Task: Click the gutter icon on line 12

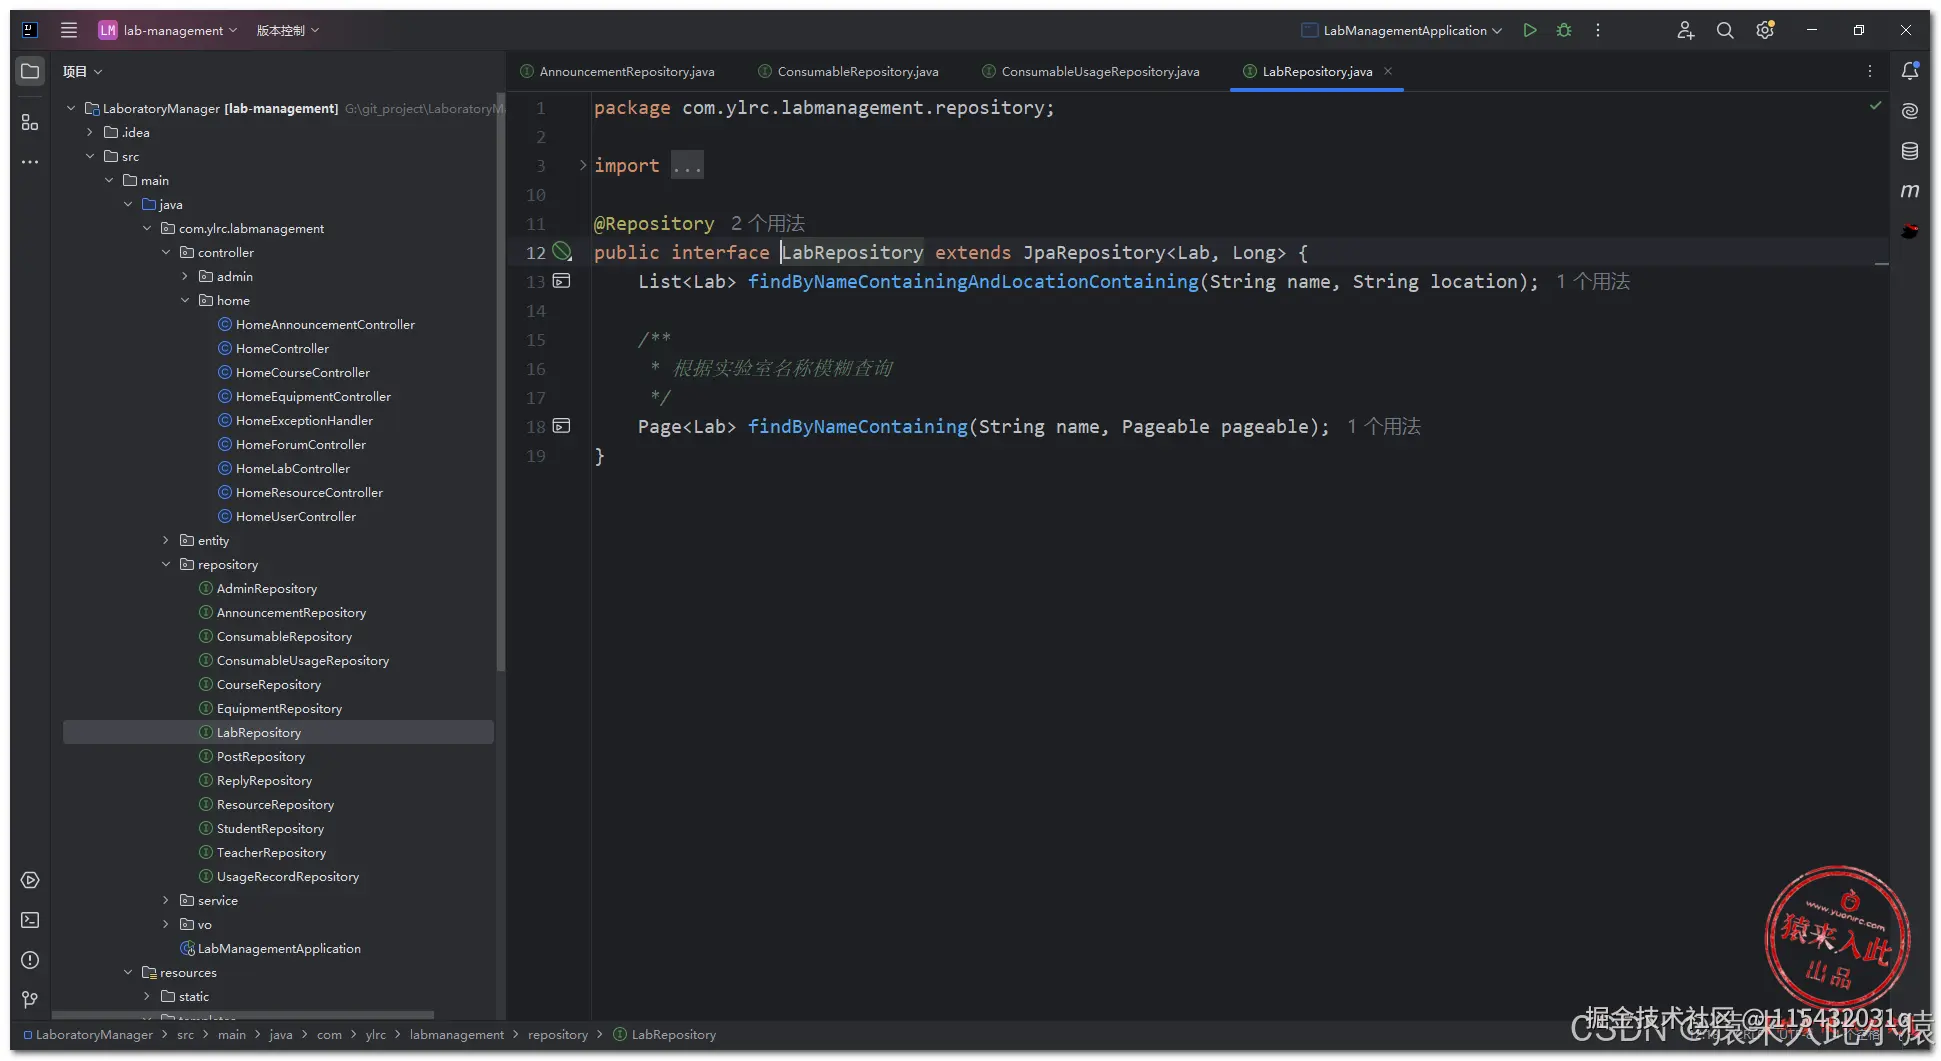Action: tap(562, 252)
